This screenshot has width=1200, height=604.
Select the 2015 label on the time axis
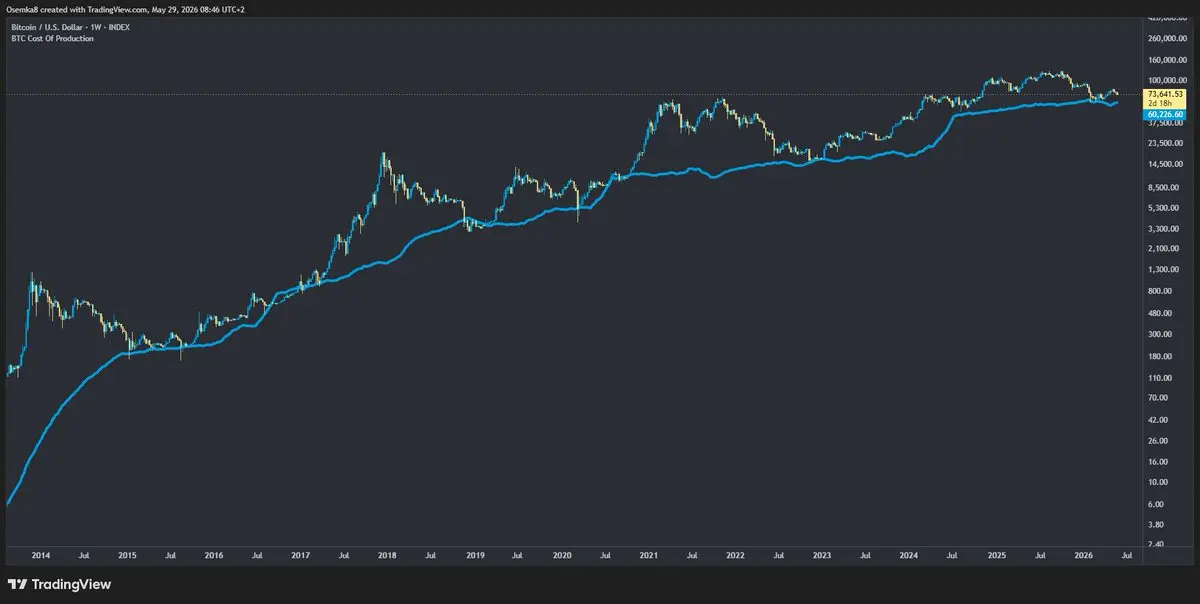[x=127, y=553]
